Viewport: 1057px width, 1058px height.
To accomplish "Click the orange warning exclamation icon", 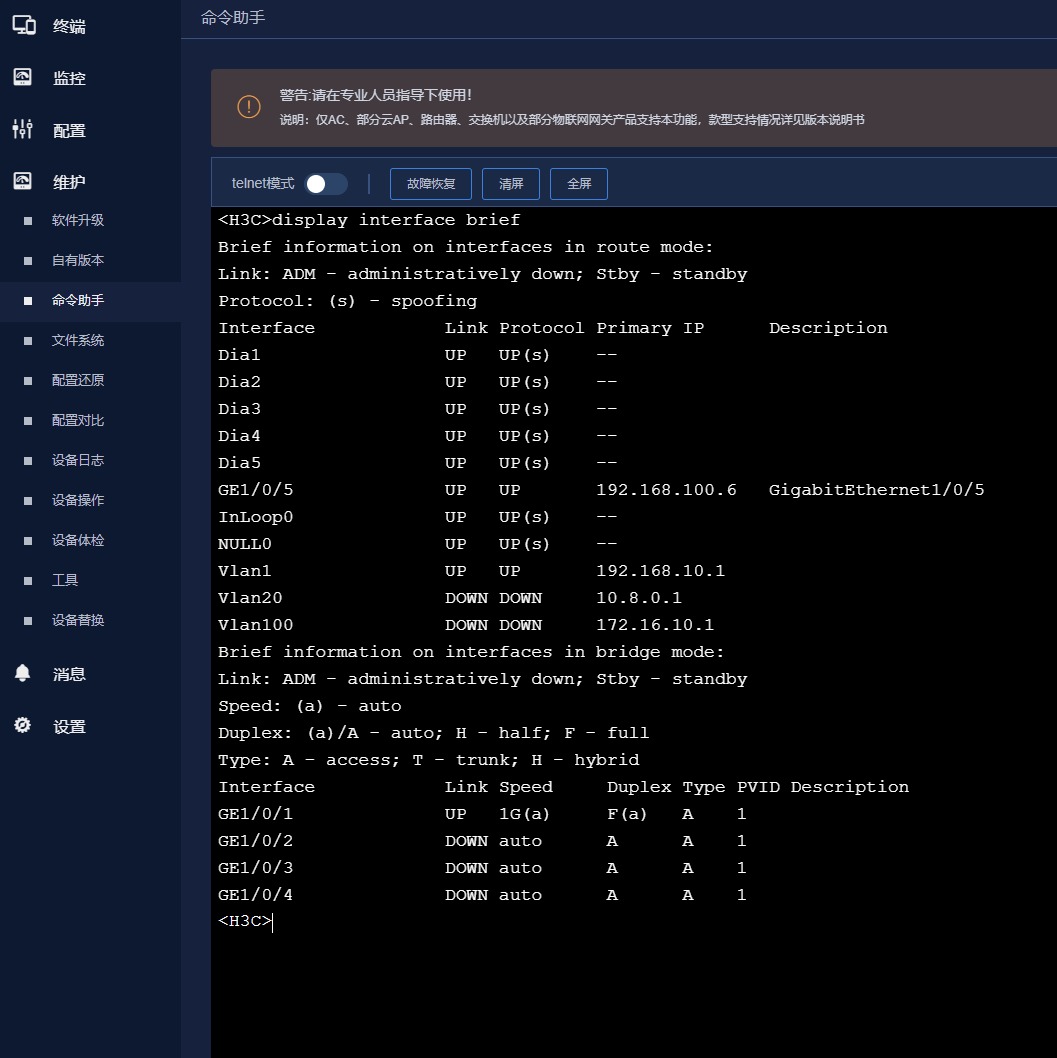I will (x=249, y=107).
